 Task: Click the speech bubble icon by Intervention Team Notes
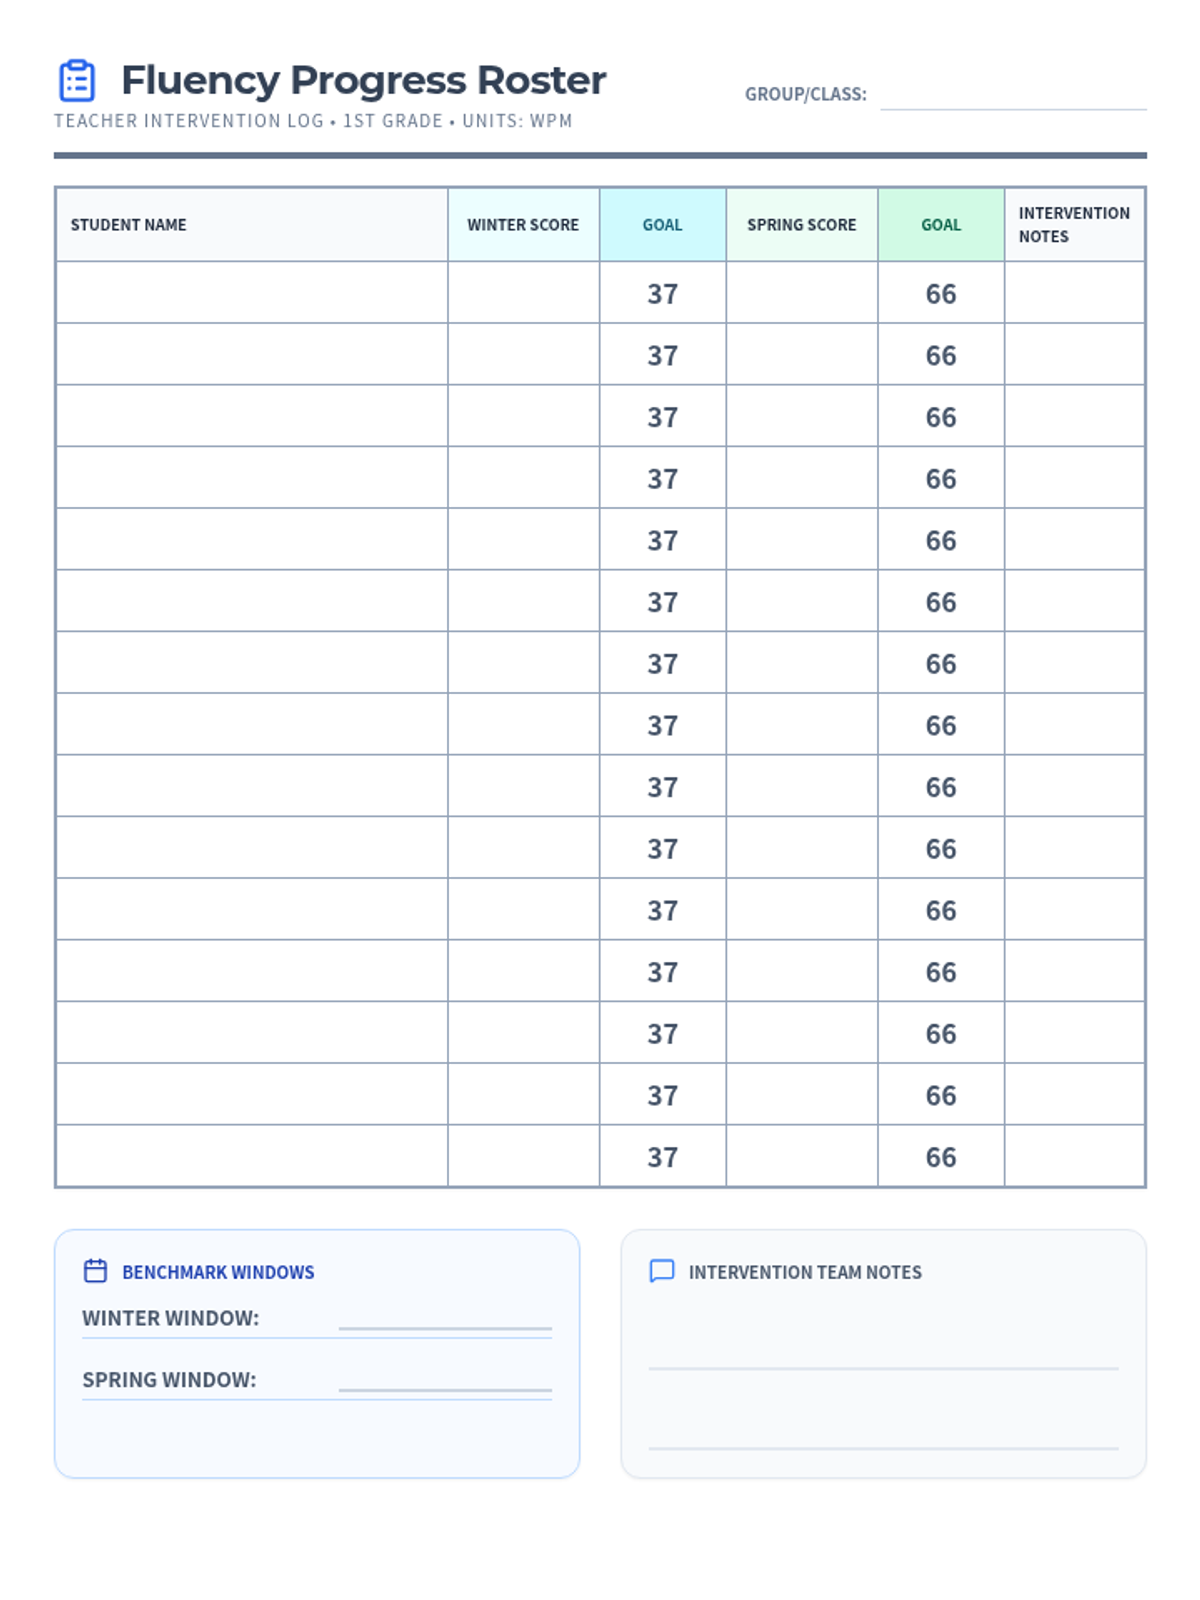pos(662,1271)
